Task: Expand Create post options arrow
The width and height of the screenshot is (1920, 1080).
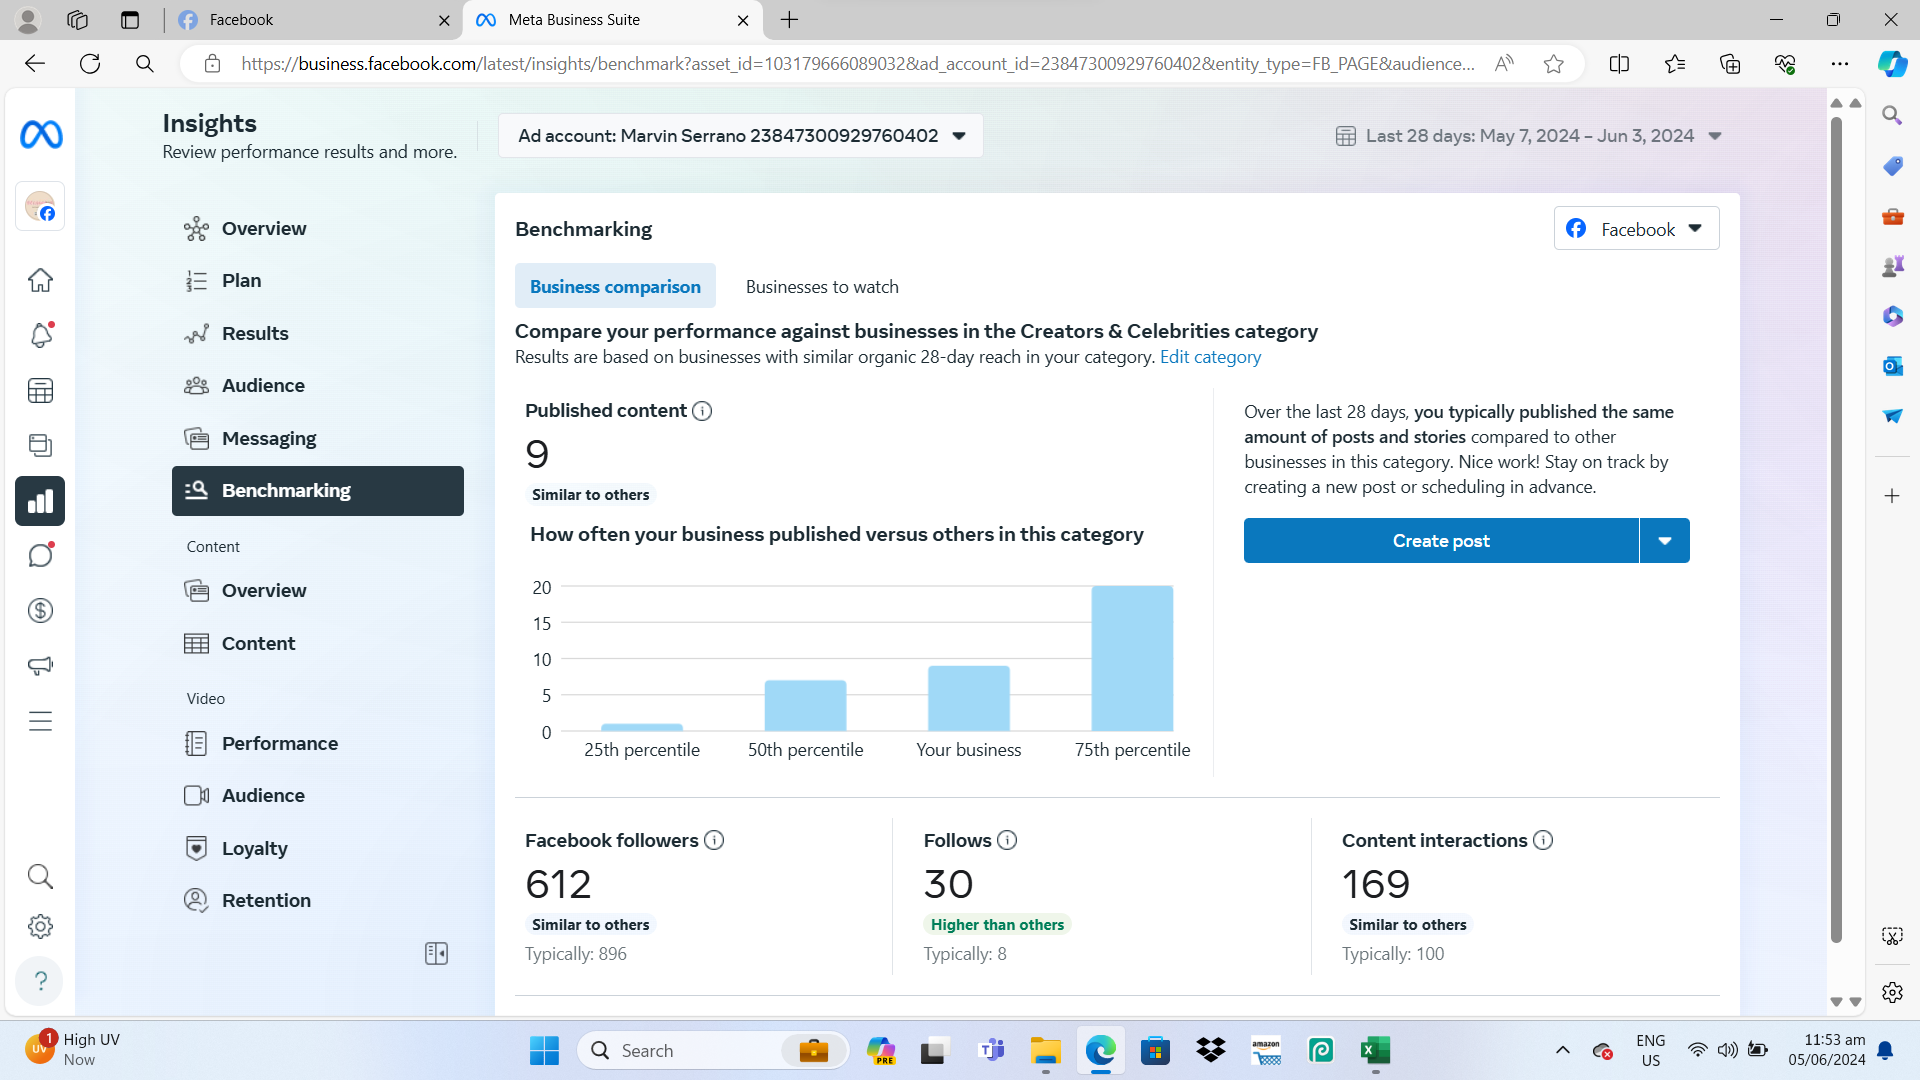Action: 1665,541
